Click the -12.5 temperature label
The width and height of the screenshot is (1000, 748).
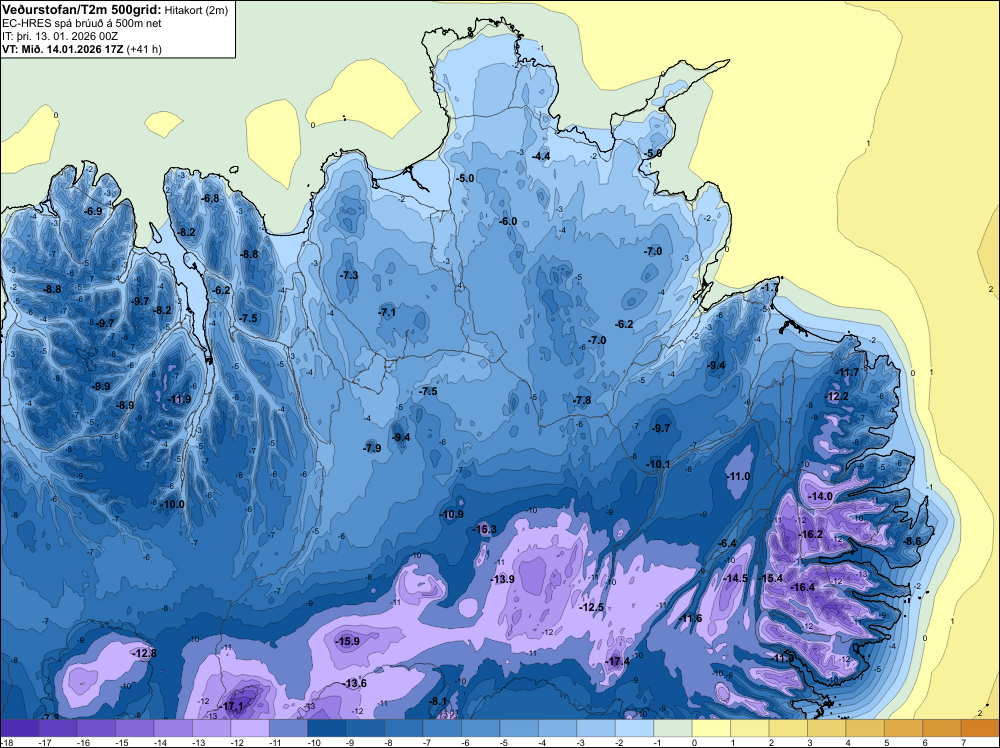[x=591, y=608]
